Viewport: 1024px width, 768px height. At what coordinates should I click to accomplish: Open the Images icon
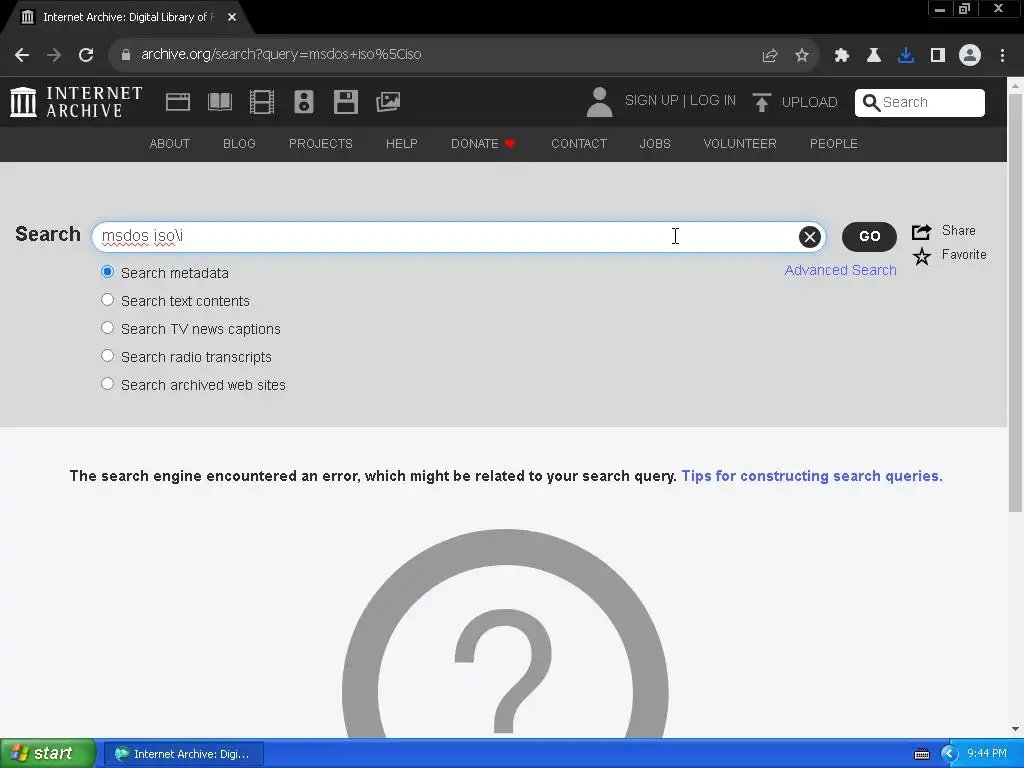388,102
